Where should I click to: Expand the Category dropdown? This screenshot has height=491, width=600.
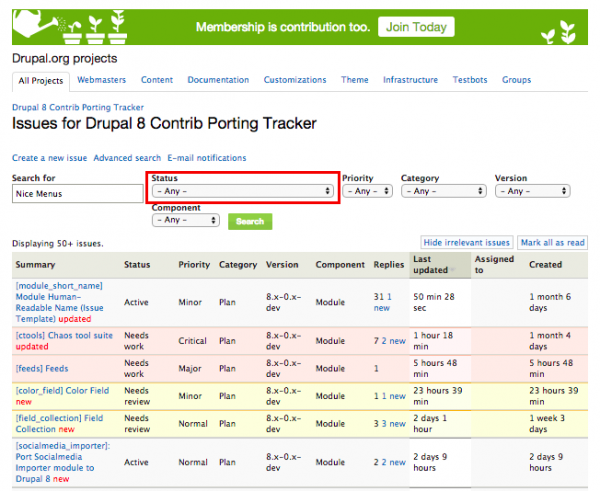click(x=443, y=191)
